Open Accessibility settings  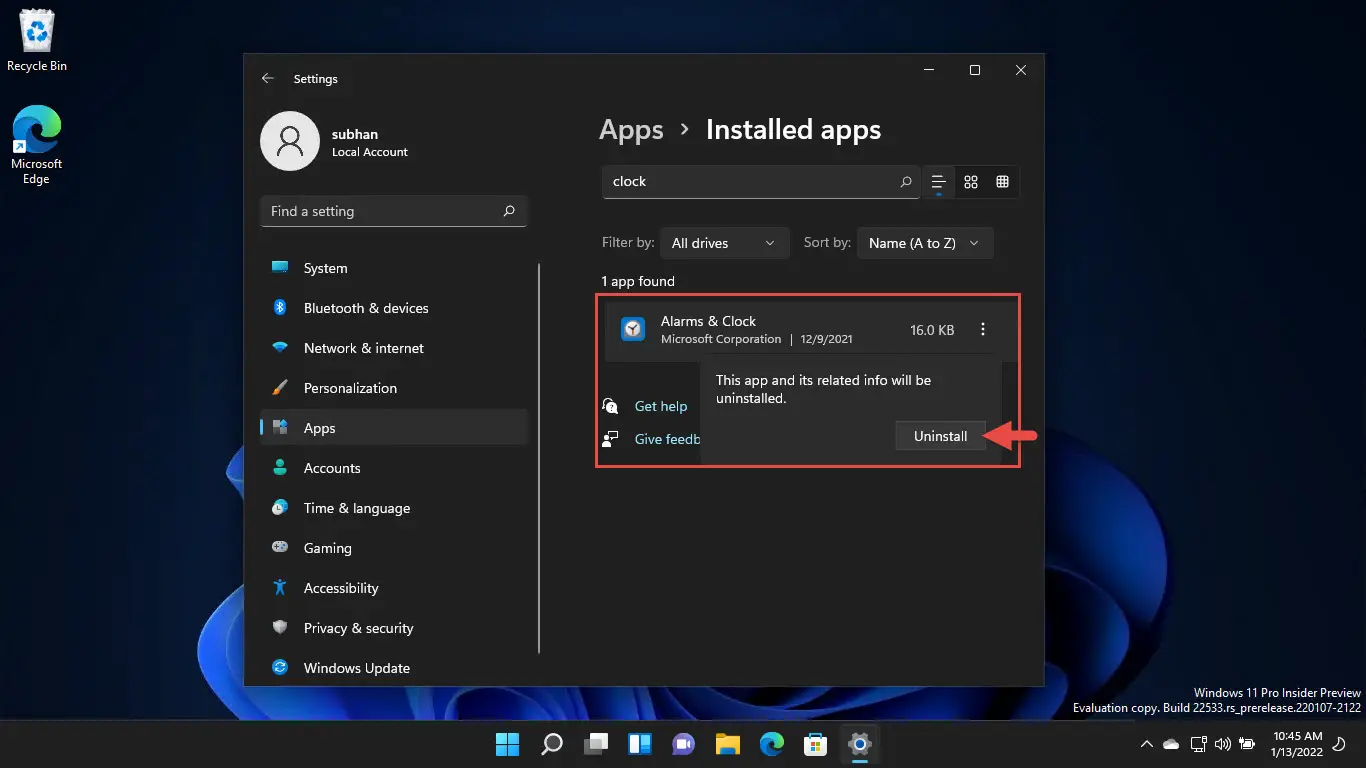coord(393,588)
